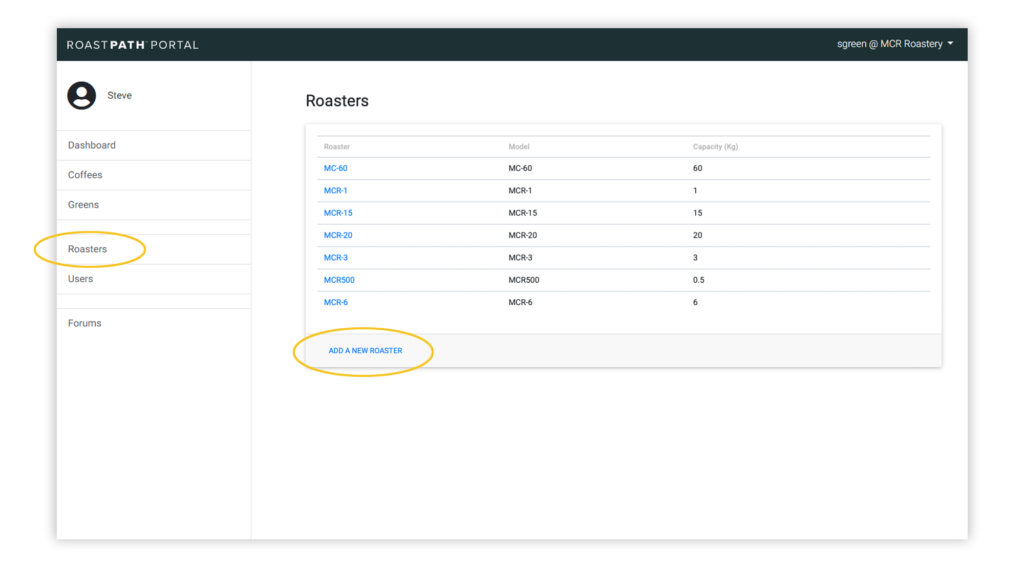Select the MCR-1 model cell
The height and width of the screenshot is (569, 1024).
(520, 191)
